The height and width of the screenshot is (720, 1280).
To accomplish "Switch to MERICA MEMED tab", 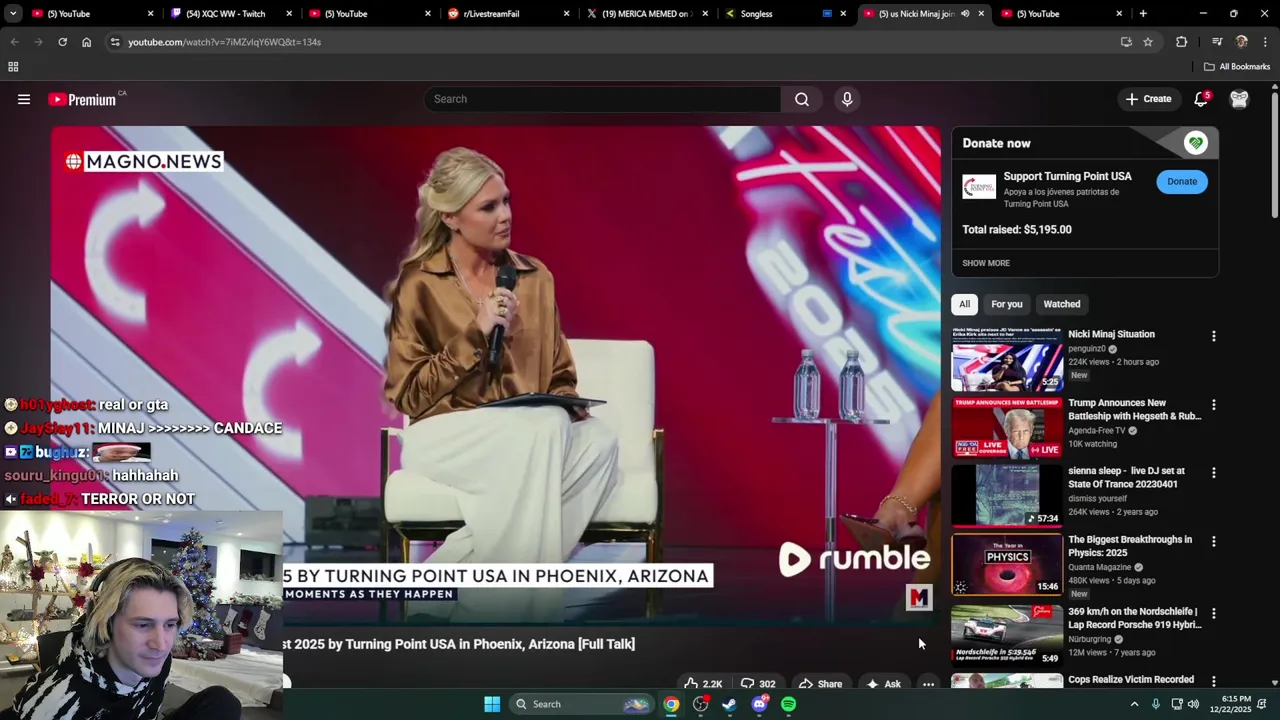I will 645,14.
